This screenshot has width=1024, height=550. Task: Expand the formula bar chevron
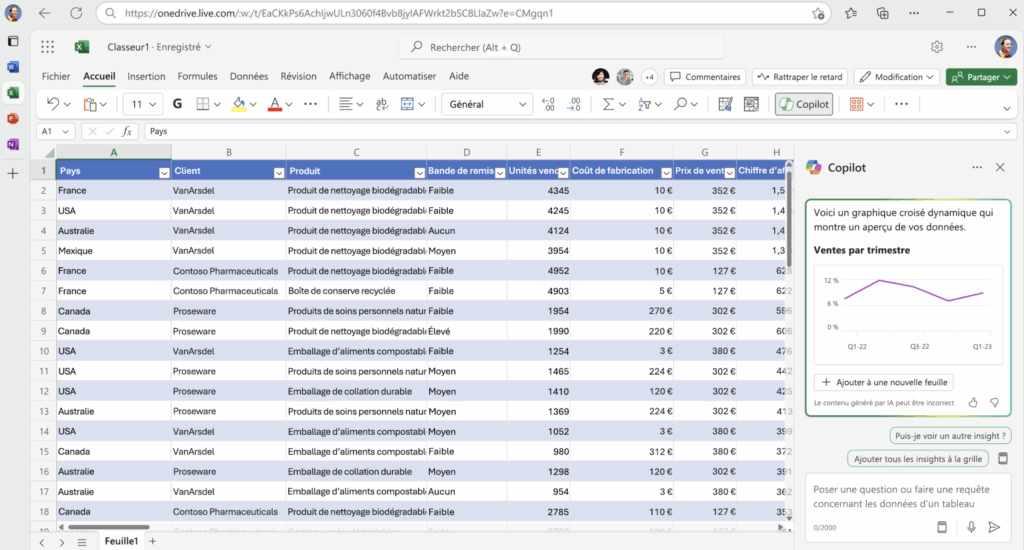tap(1007, 132)
